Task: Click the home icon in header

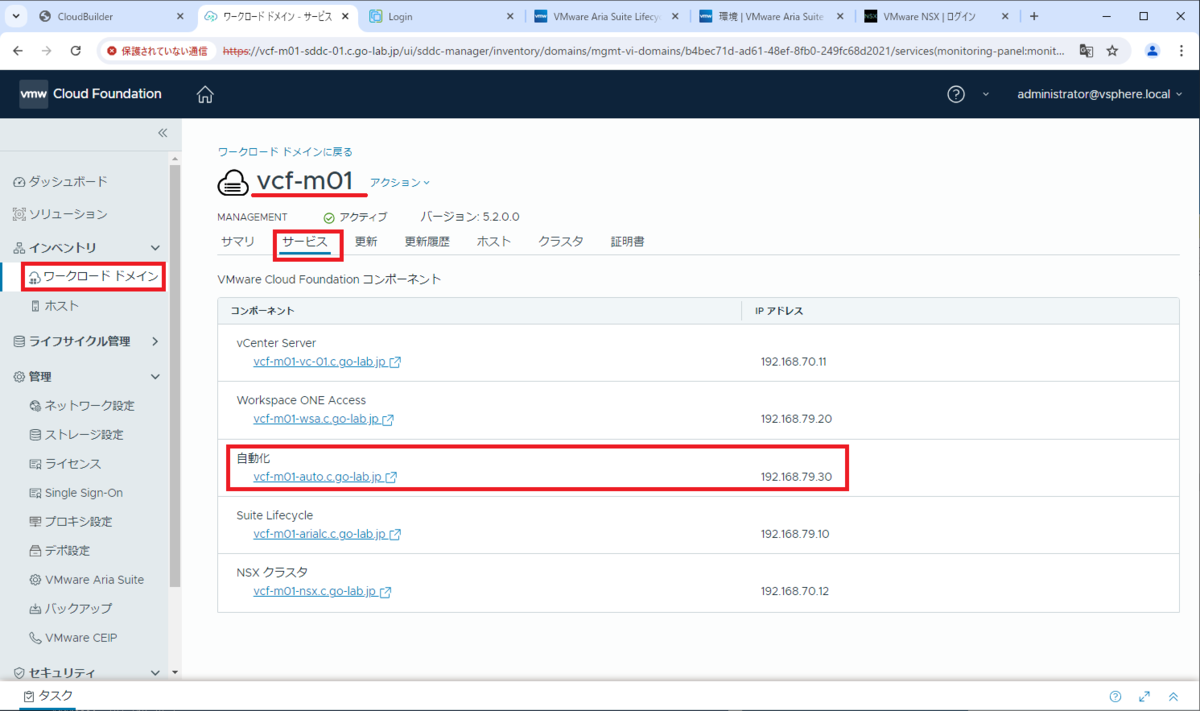Action: [x=205, y=95]
